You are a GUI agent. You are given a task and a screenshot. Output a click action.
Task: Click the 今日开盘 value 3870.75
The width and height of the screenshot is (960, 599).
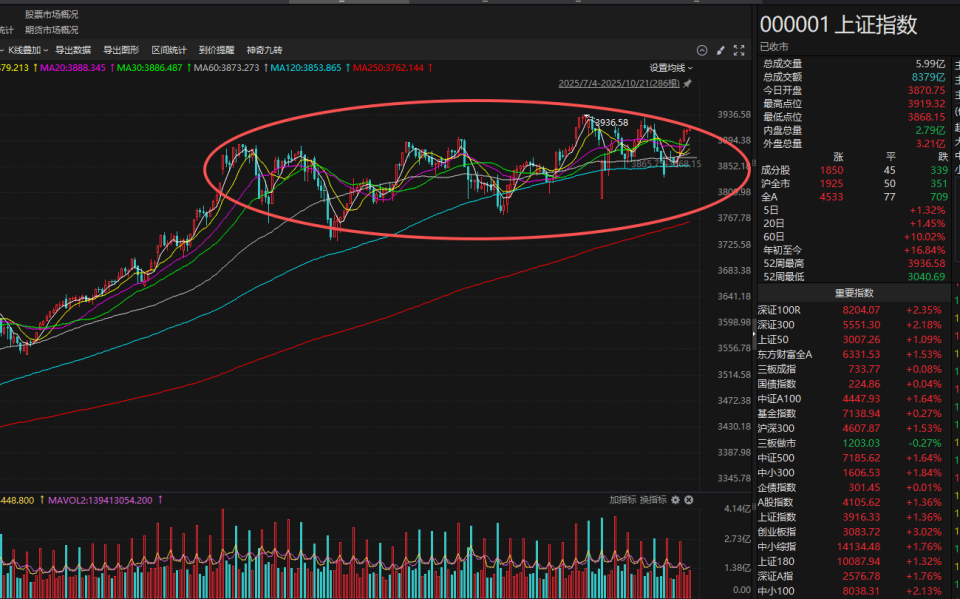pos(926,91)
